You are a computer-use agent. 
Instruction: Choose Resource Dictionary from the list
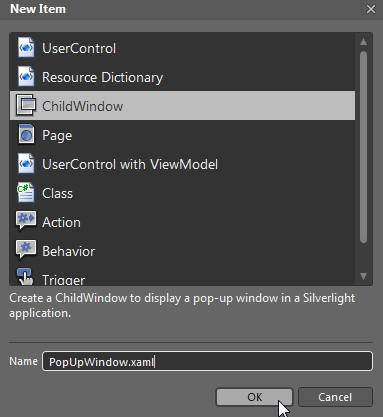point(182,77)
